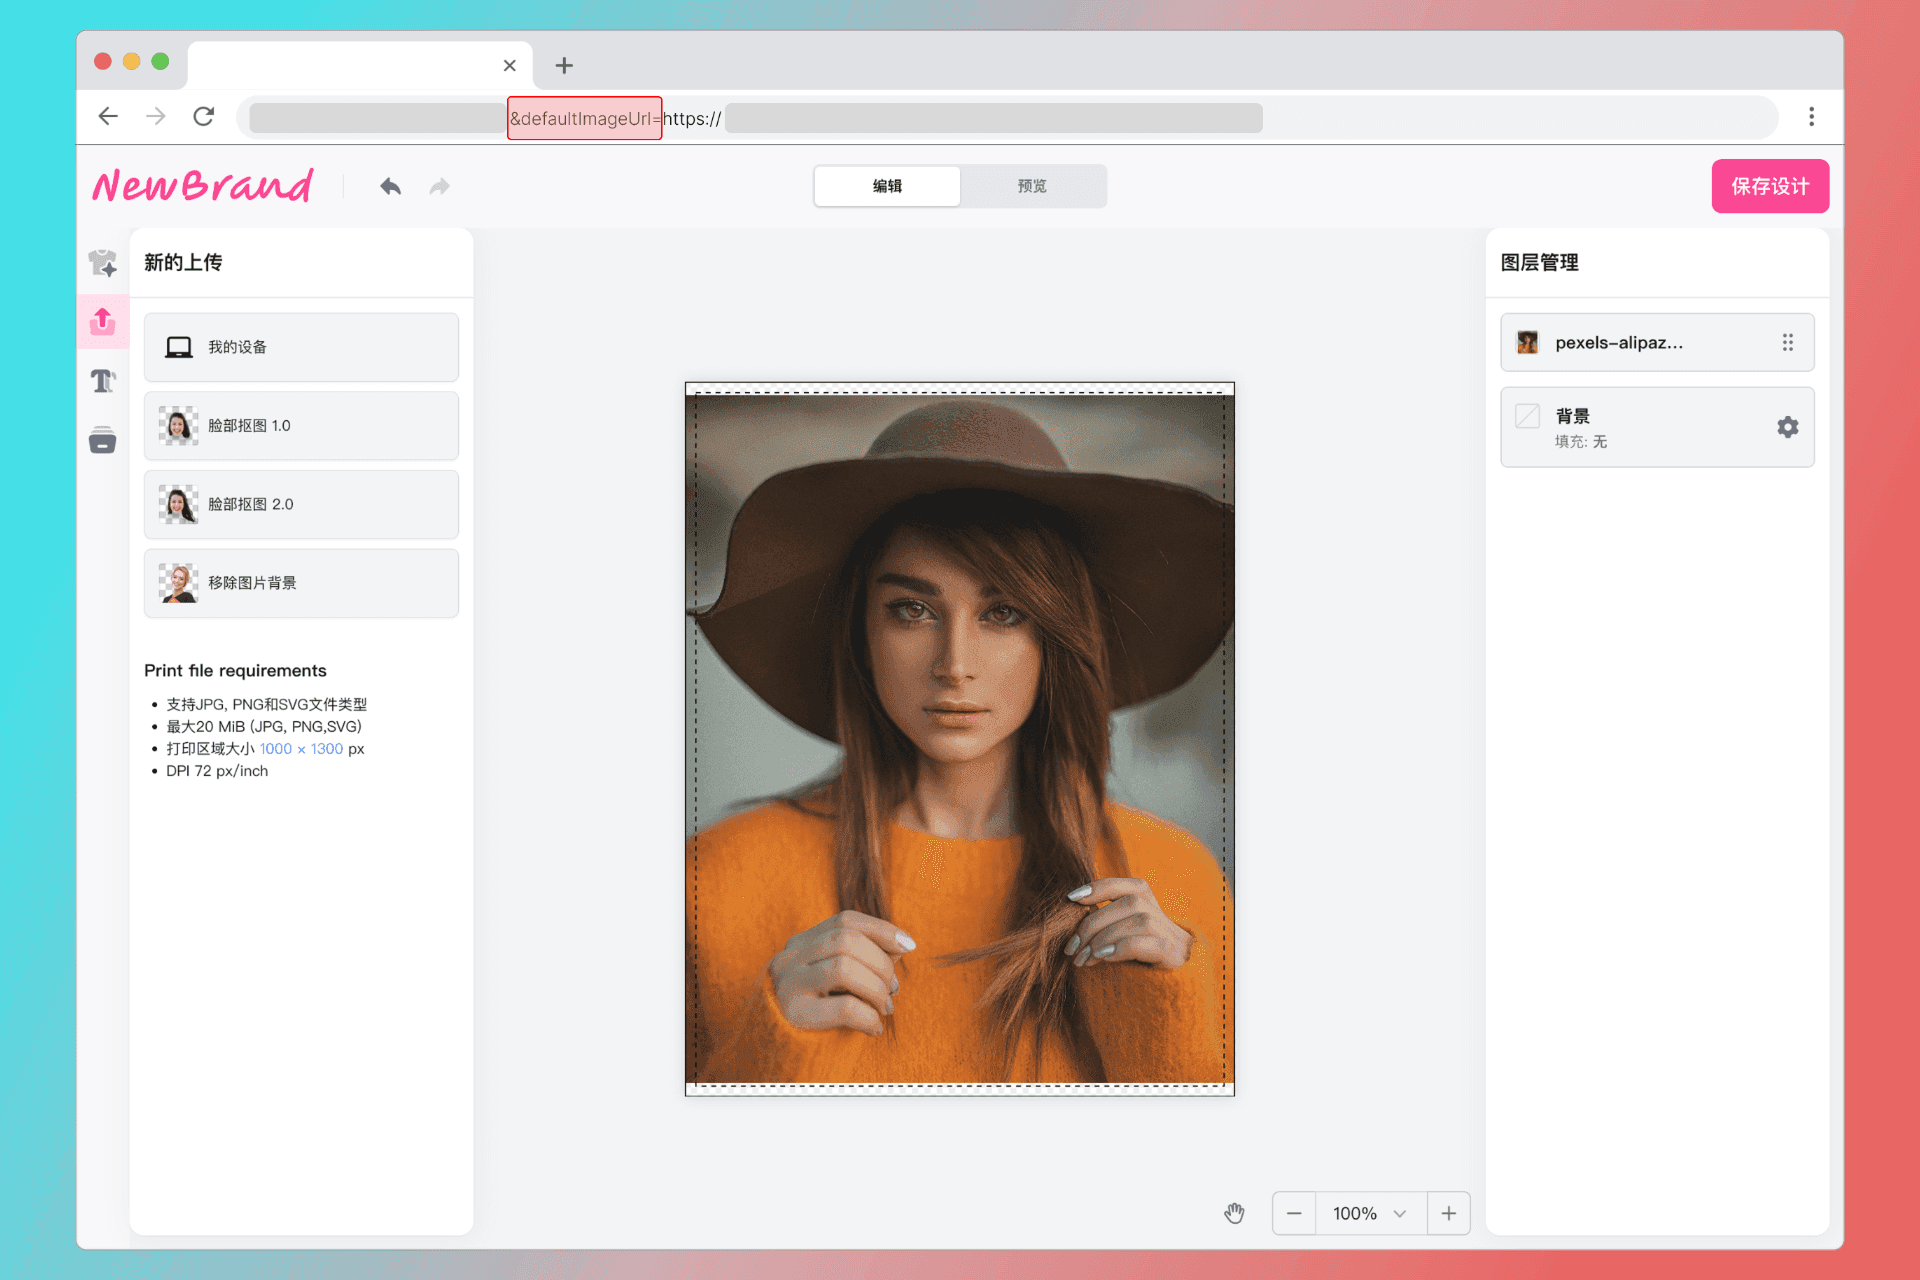Open the product T-shirt sidebar icon
Screen dimensions: 1920x1280
point(102,263)
